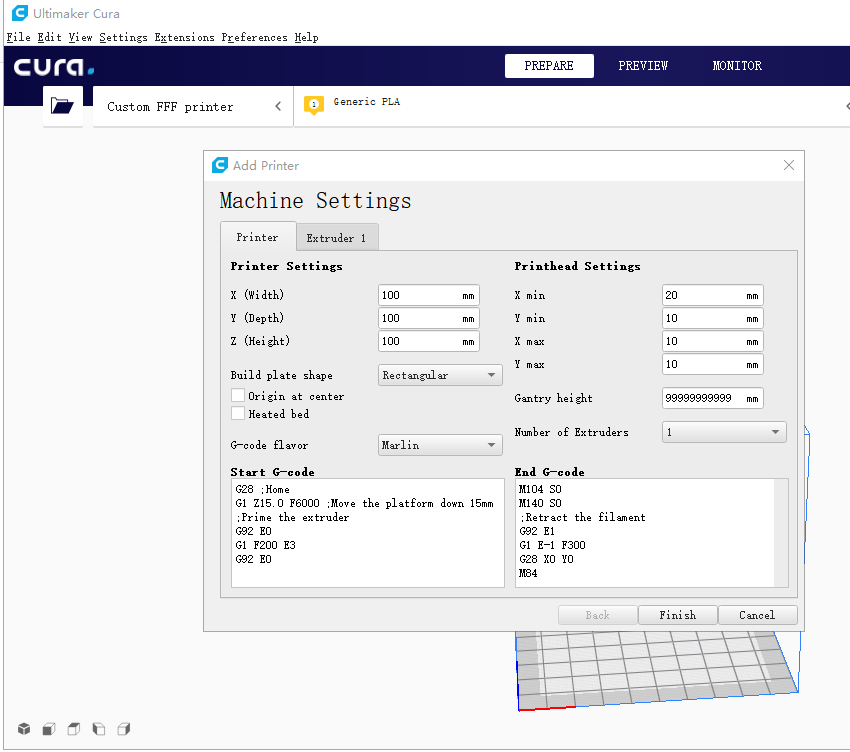850x752 pixels.
Task: Click the Z (Height) input field
Action: (x=429, y=341)
